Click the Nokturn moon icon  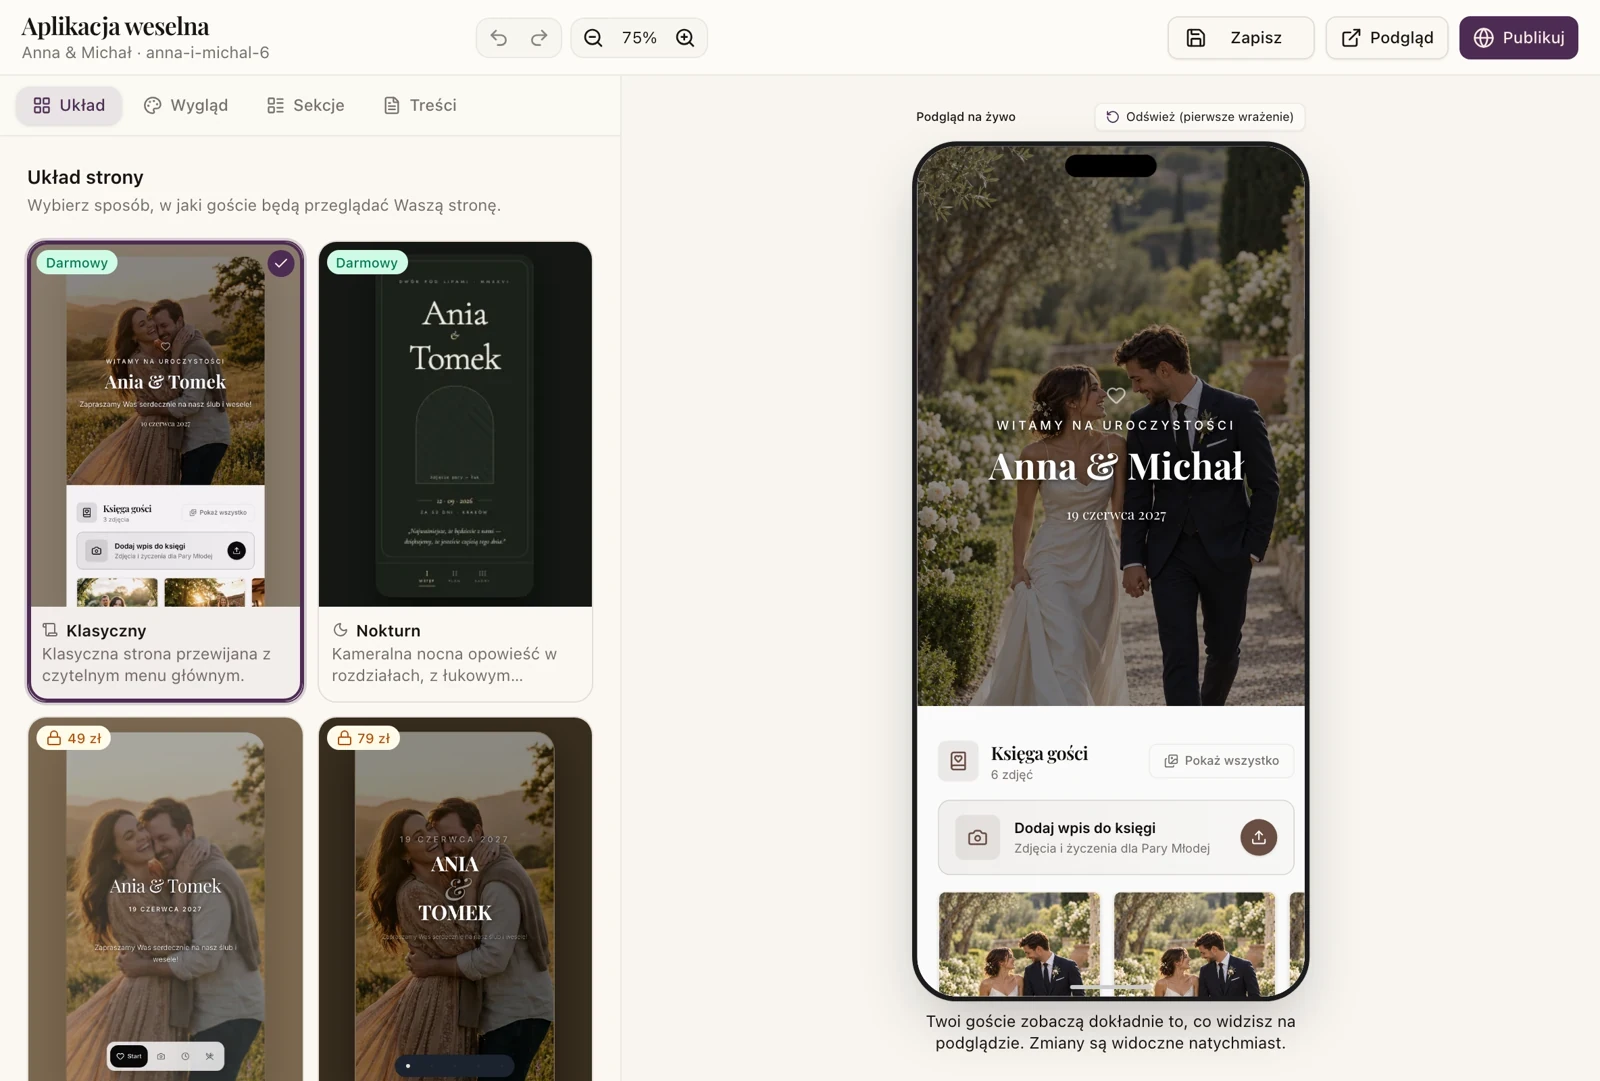pos(340,630)
